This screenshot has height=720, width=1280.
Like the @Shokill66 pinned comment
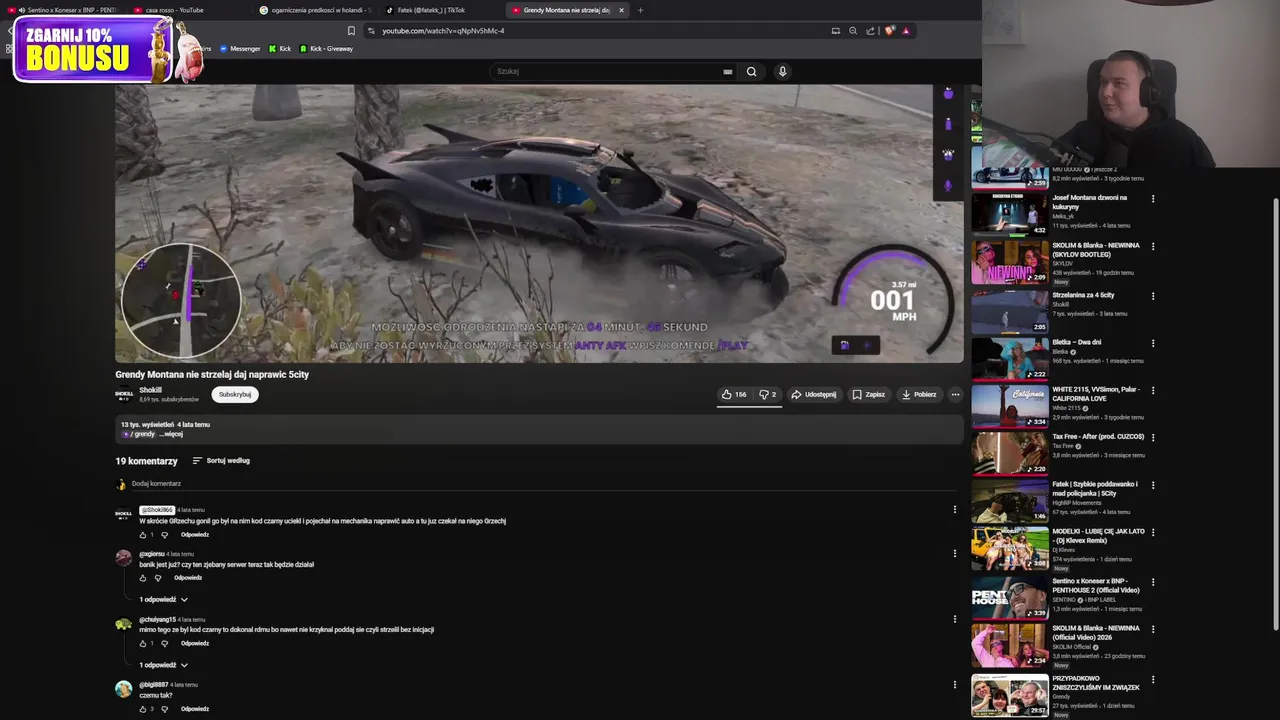pos(143,535)
